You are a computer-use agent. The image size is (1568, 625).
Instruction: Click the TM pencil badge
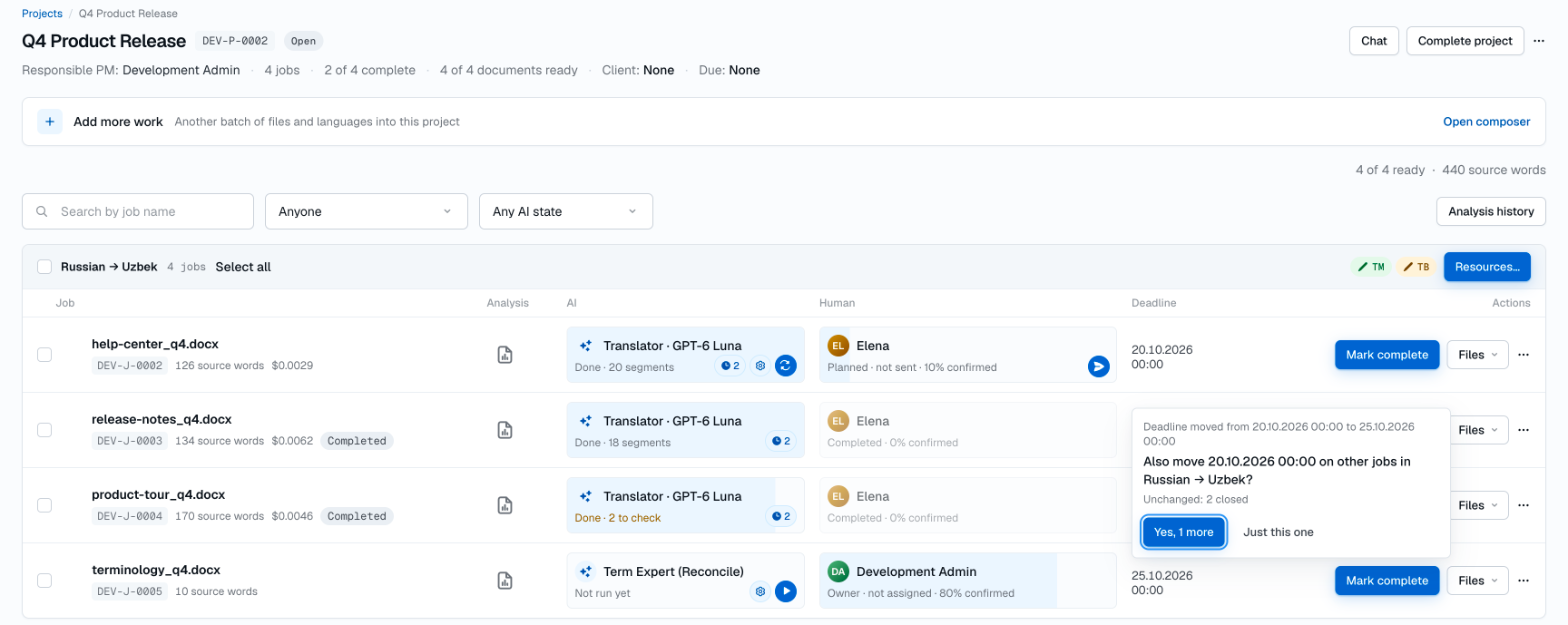(1370, 267)
